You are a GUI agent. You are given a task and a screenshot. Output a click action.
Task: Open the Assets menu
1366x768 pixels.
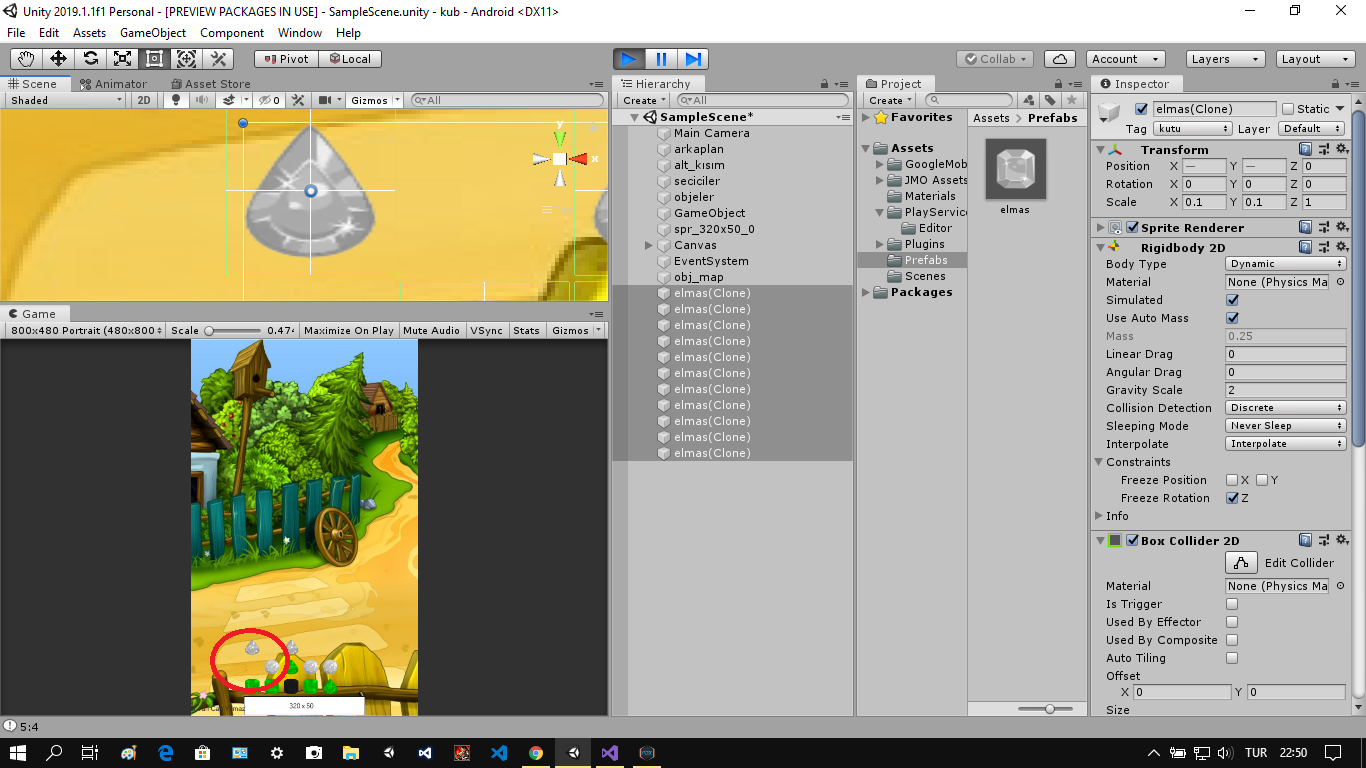(89, 33)
